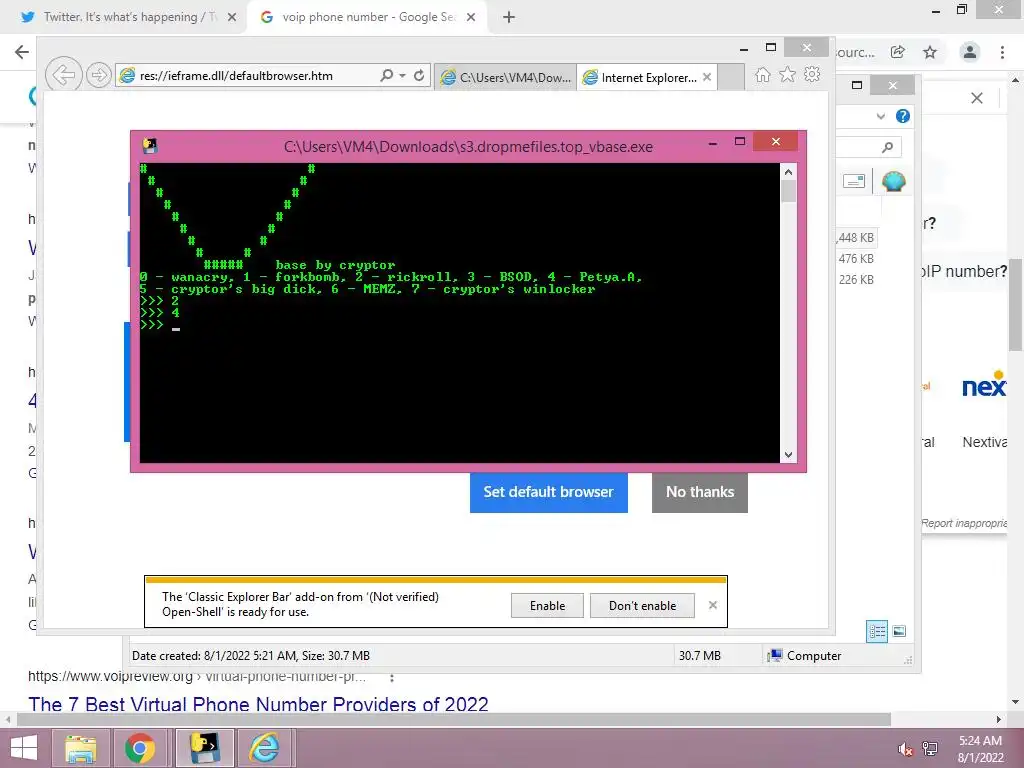Select the Internet Explorer... tab

pos(640,77)
